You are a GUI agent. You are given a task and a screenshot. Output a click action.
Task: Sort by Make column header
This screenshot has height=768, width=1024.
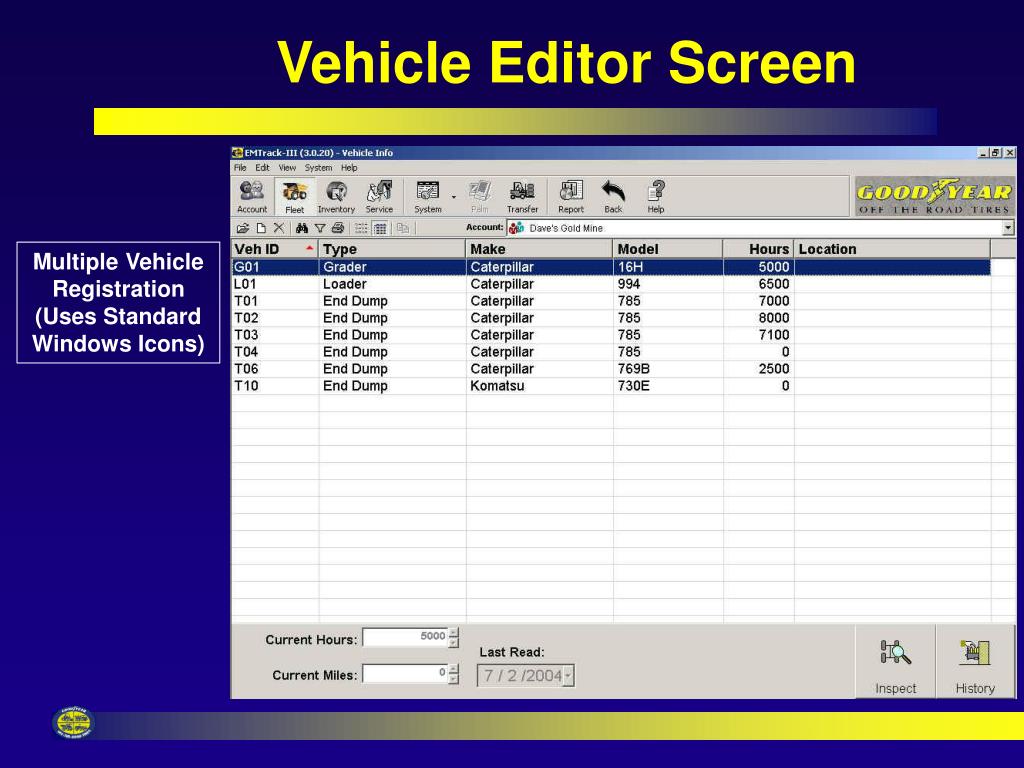click(x=539, y=249)
